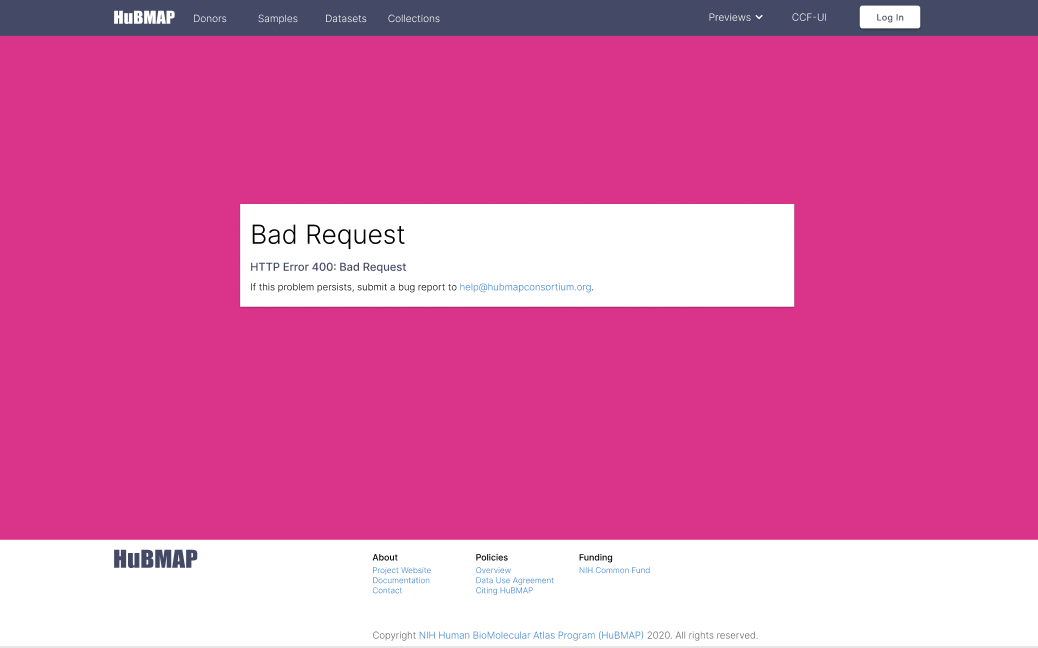1038x648 pixels.
Task: Open the Policies Overview link
Action: 492,570
